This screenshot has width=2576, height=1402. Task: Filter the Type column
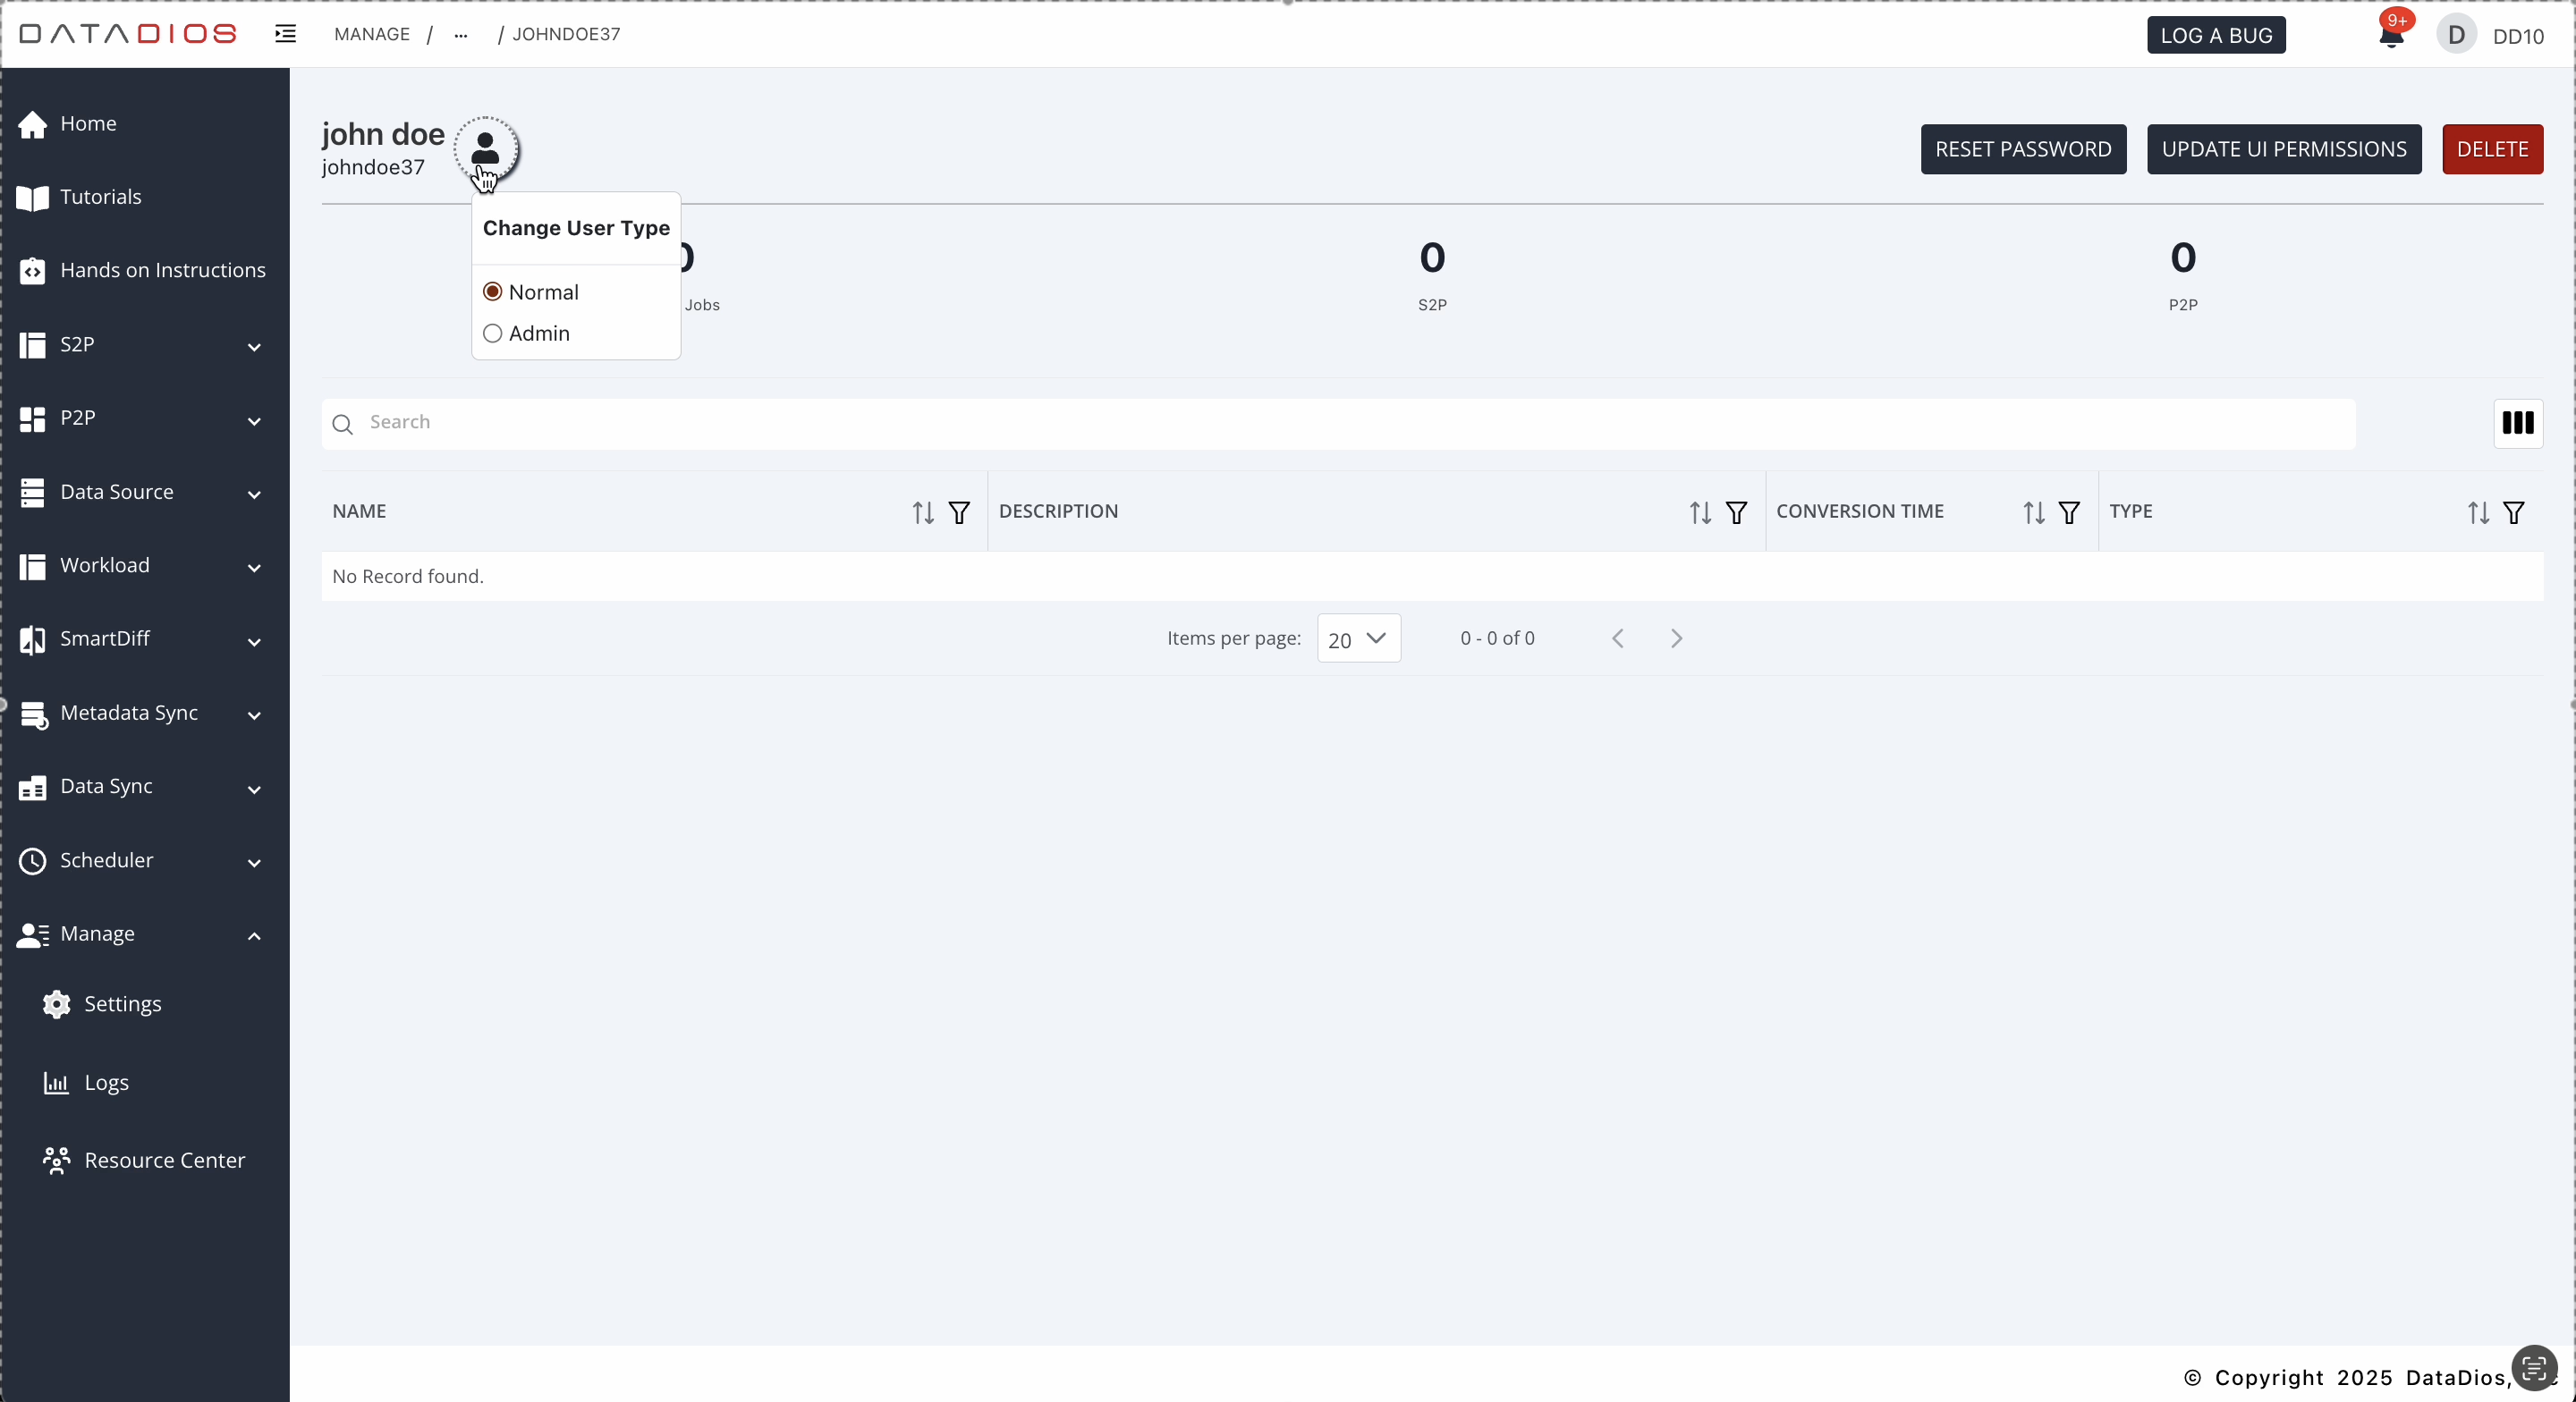(x=2513, y=513)
